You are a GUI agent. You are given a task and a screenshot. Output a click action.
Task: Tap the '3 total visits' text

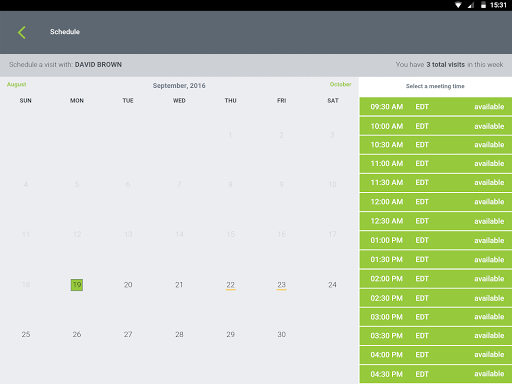[445, 65]
